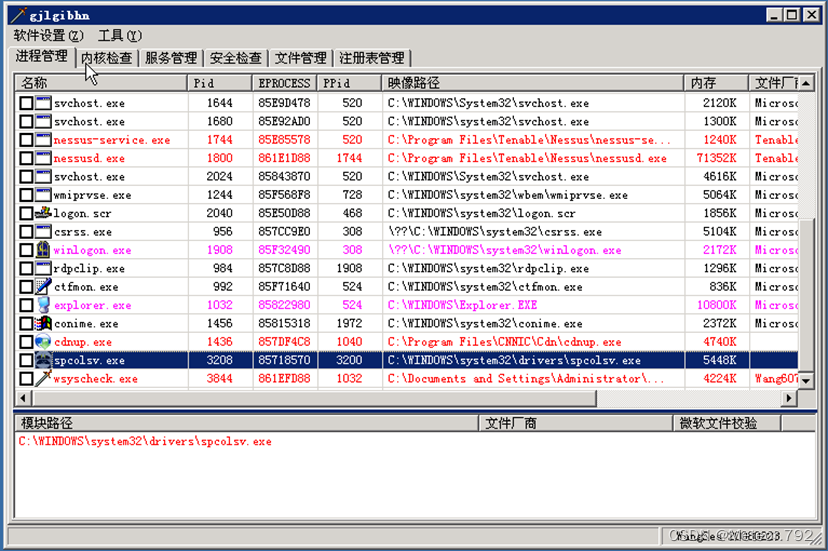828x551 pixels.
Task: Sort by the PPid column header
Action: (x=349, y=83)
